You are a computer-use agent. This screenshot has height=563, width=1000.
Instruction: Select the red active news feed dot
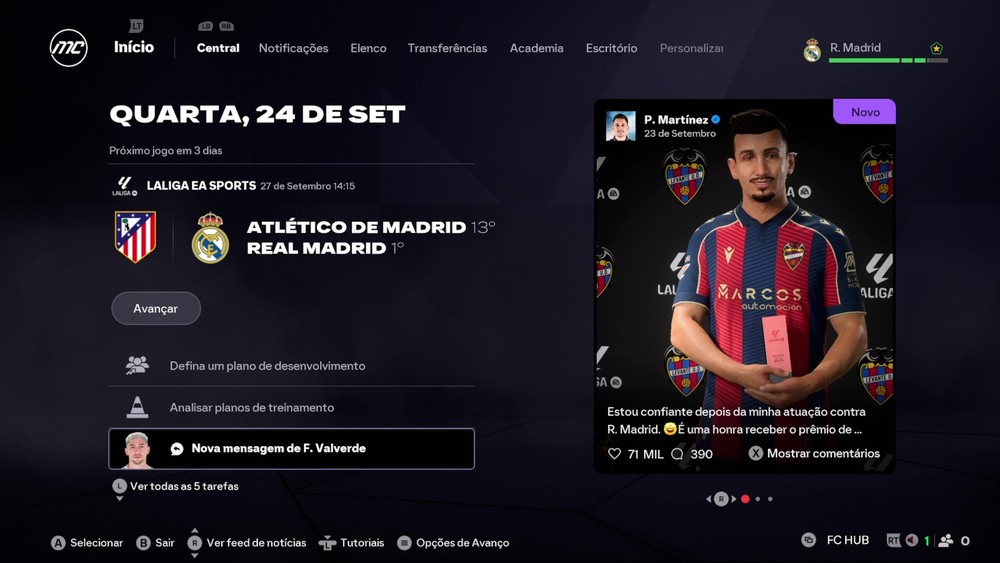pos(745,499)
